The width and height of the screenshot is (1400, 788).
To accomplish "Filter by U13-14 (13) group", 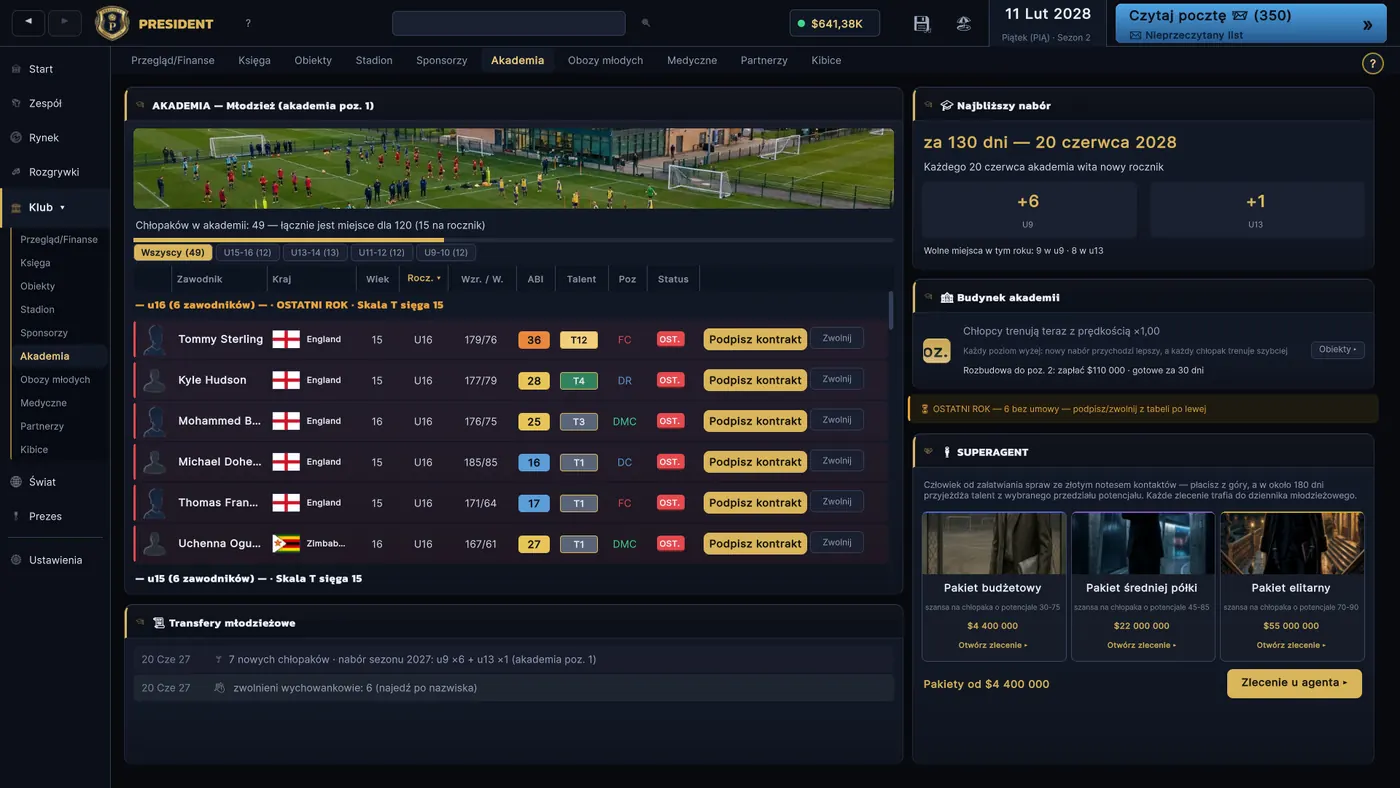I will (x=314, y=253).
